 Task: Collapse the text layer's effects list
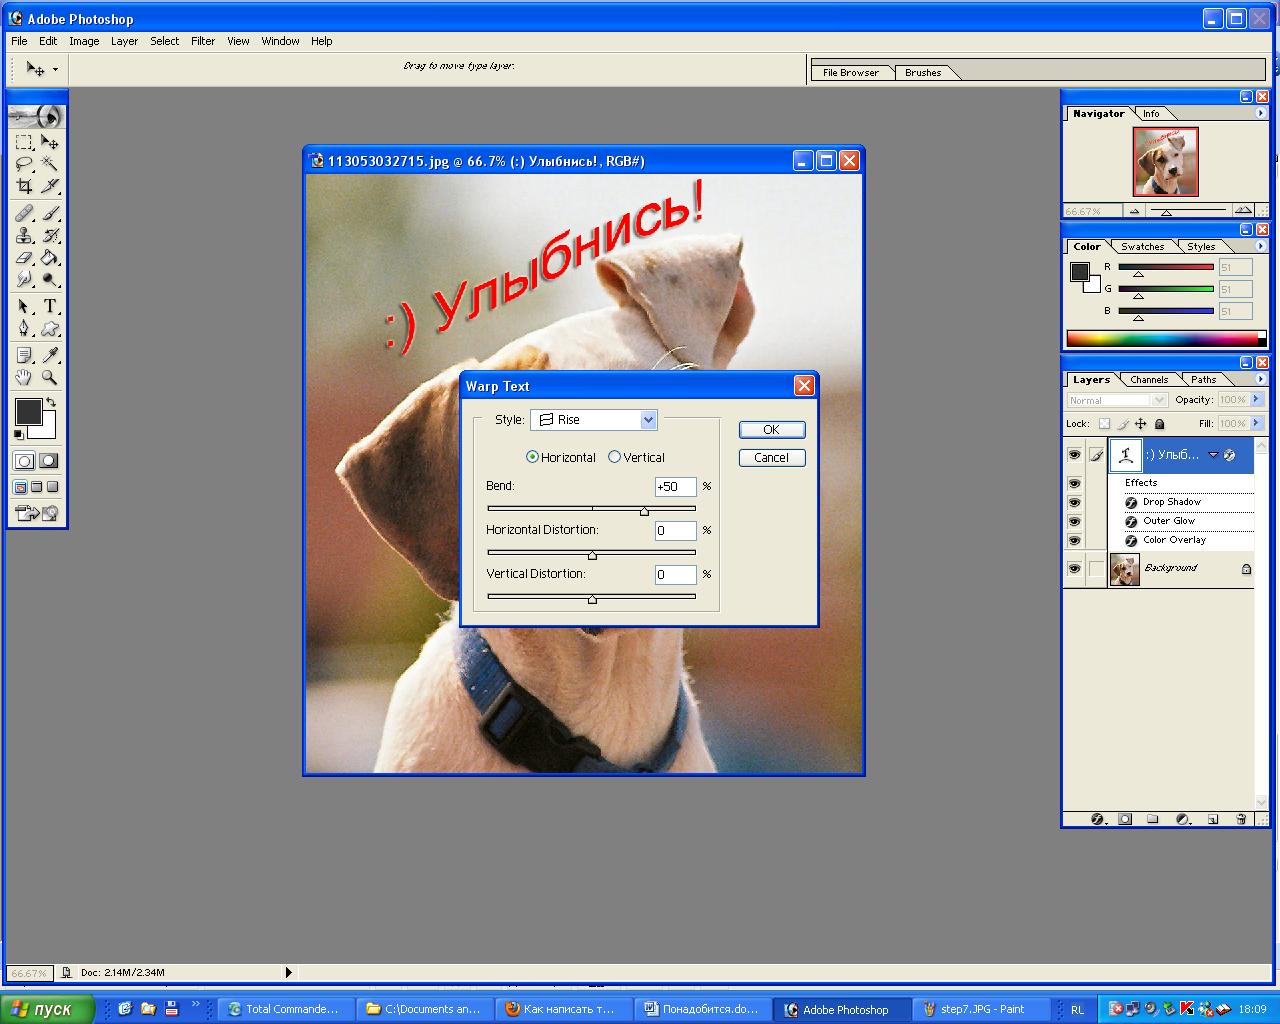[x=1213, y=455]
